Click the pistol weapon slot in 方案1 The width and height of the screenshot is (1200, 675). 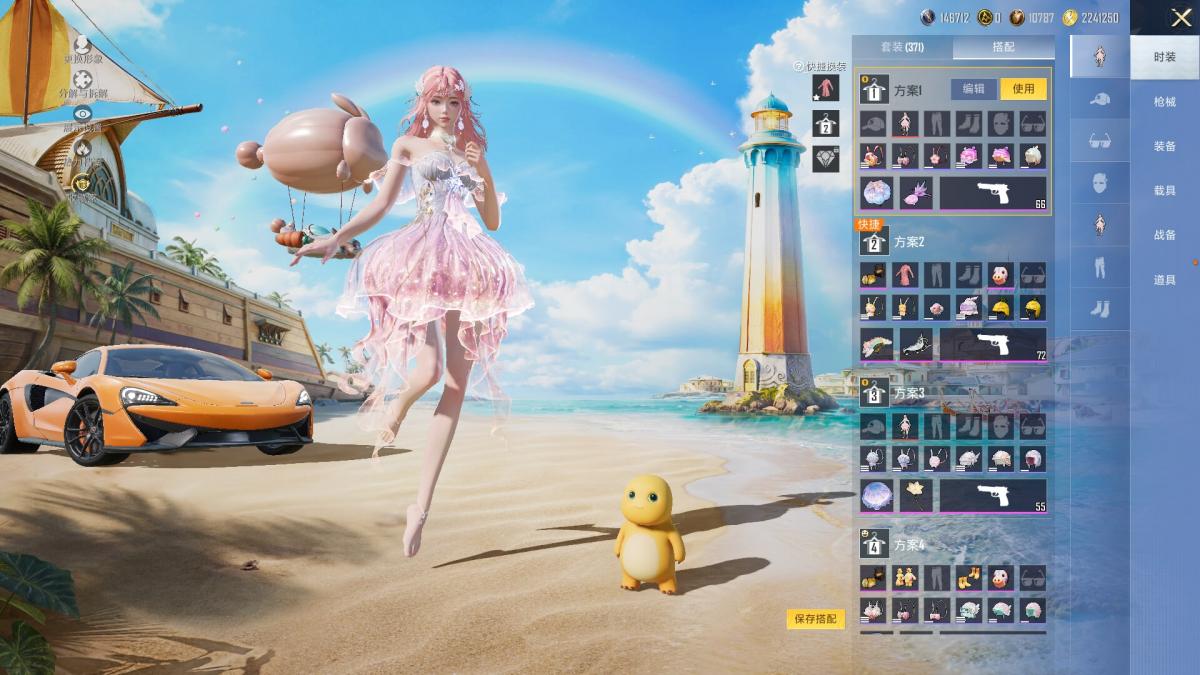coord(993,194)
